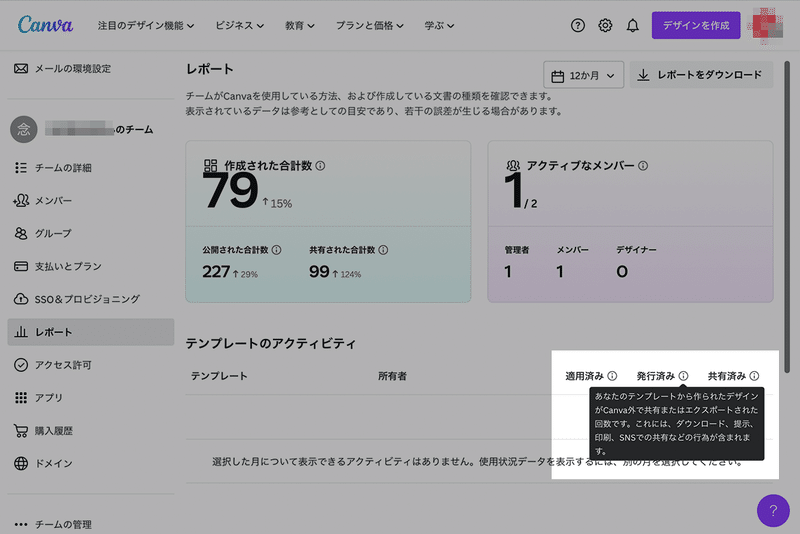Click the Canva logo
800x534 pixels.
coord(45,25)
